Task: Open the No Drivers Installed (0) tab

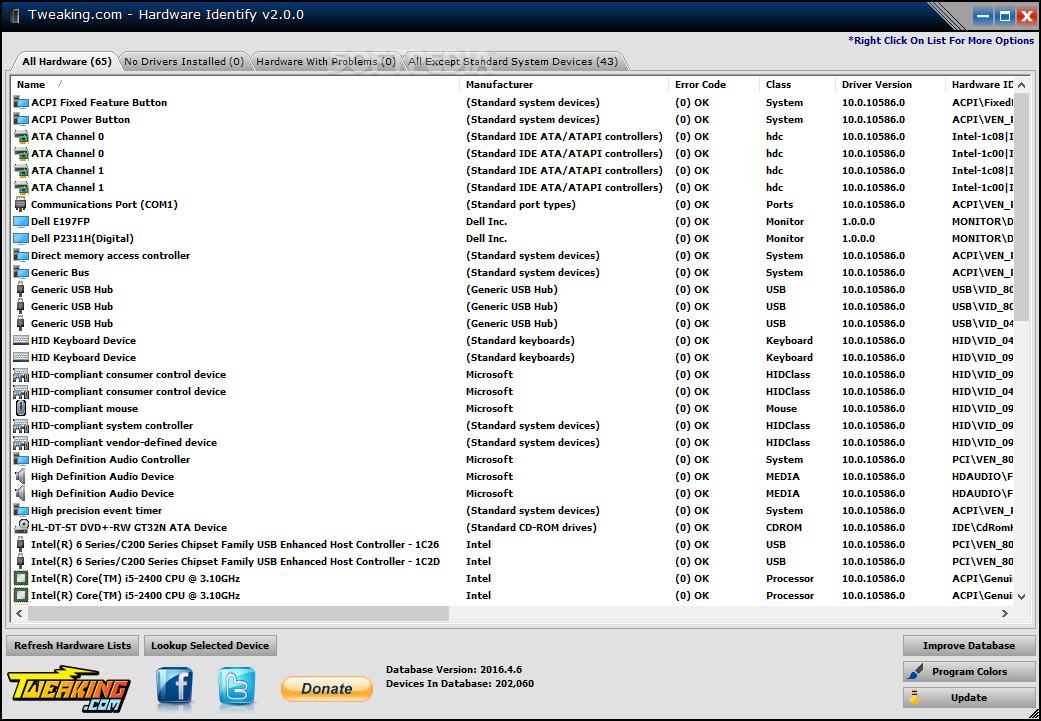Action: [x=184, y=61]
